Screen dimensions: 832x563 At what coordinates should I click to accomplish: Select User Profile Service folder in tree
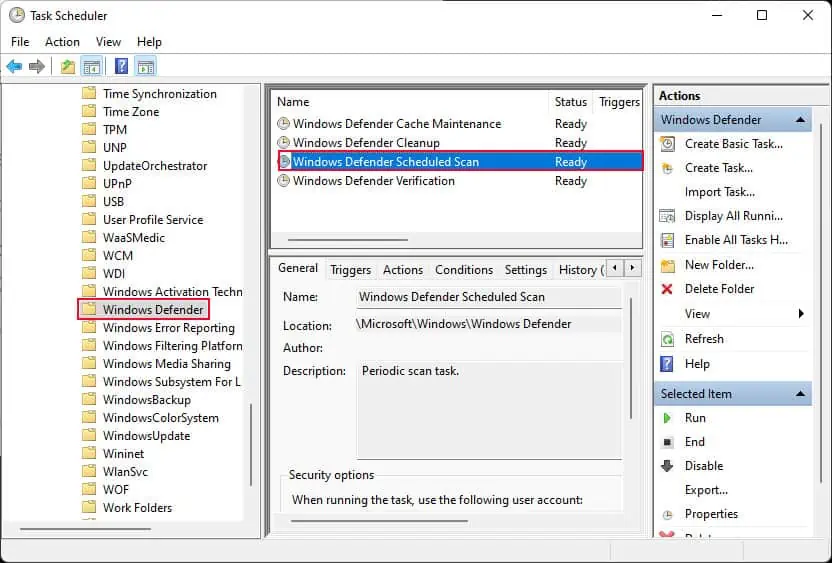click(153, 220)
